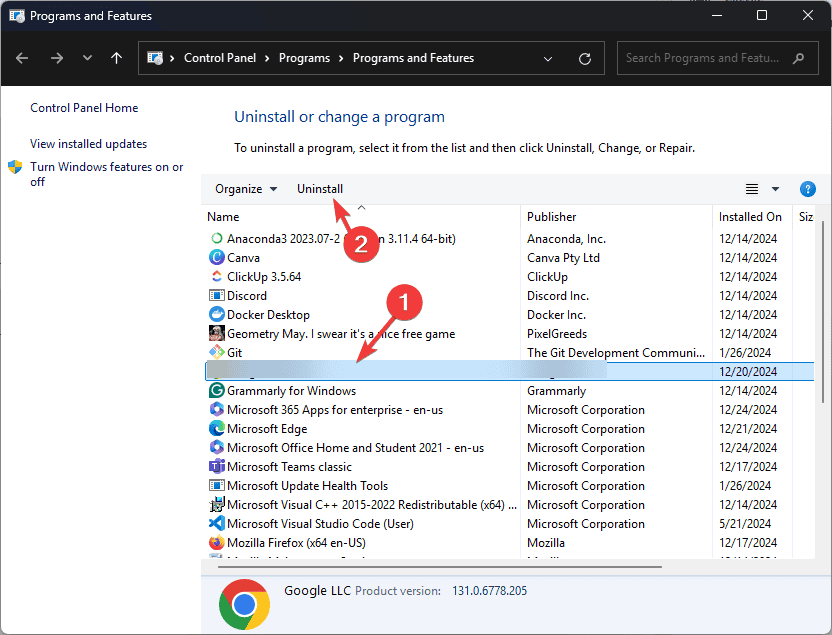Select the Visual C++ Redistributable icon
The image size is (832, 635).
click(x=216, y=504)
